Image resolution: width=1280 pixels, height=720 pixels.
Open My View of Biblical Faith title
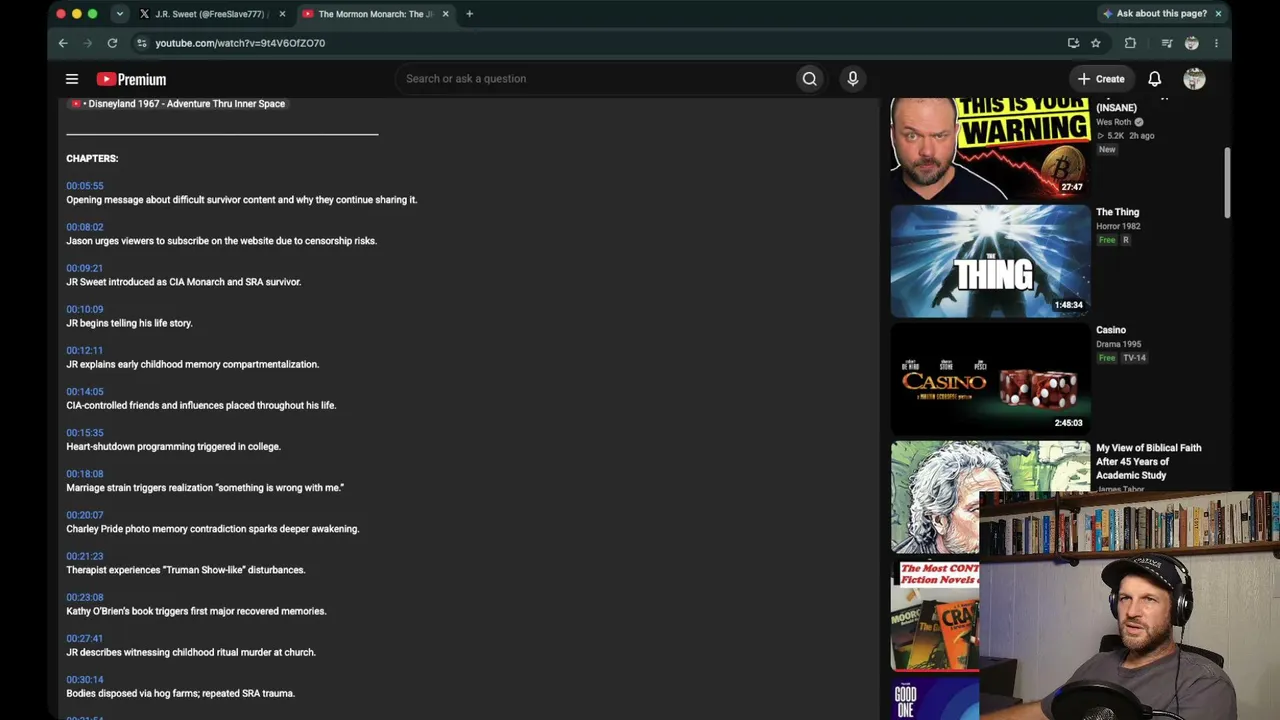pos(1149,462)
